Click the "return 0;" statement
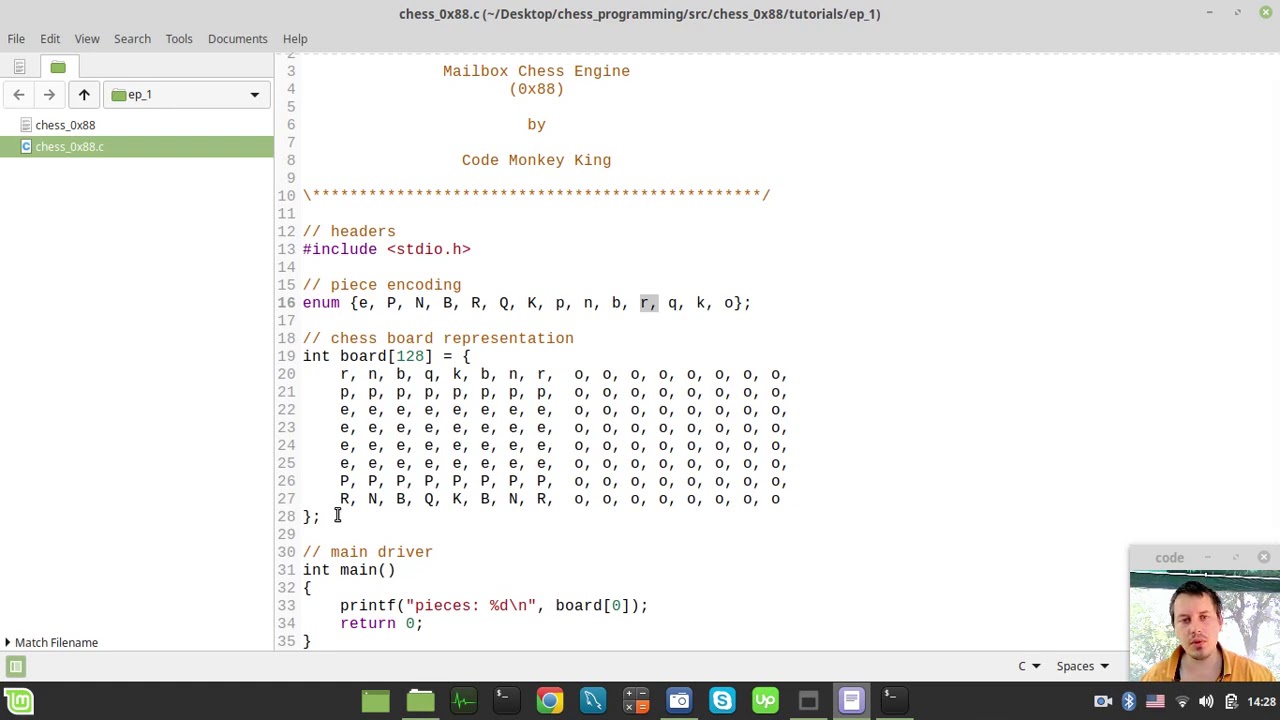The width and height of the screenshot is (1280, 720). click(382, 623)
